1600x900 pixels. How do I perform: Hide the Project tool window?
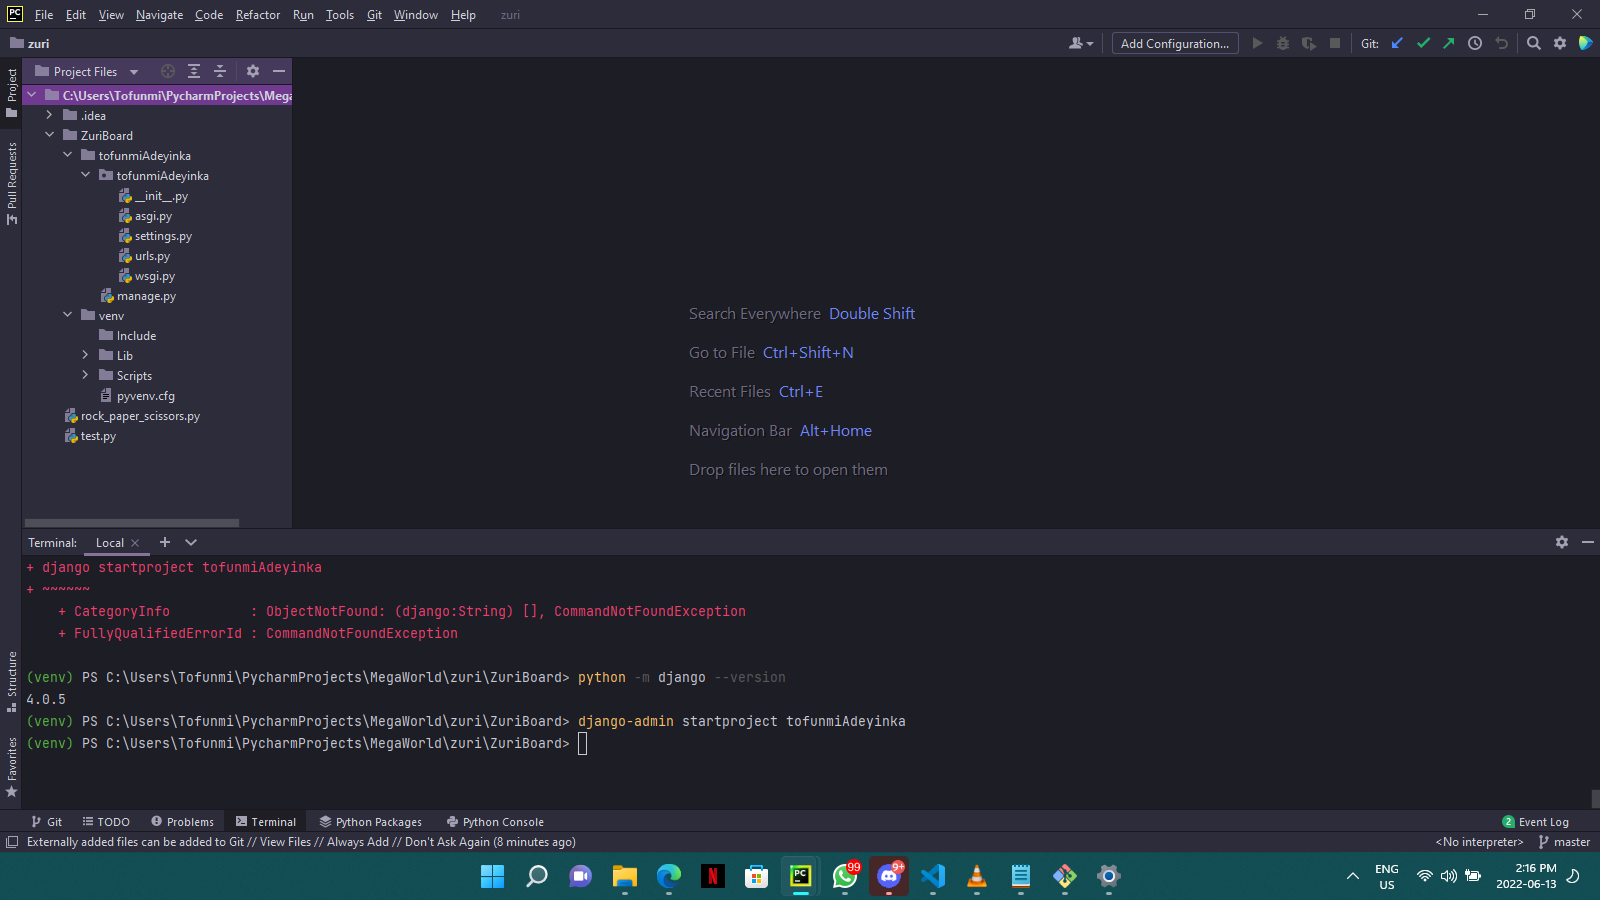pyautogui.click(x=279, y=71)
